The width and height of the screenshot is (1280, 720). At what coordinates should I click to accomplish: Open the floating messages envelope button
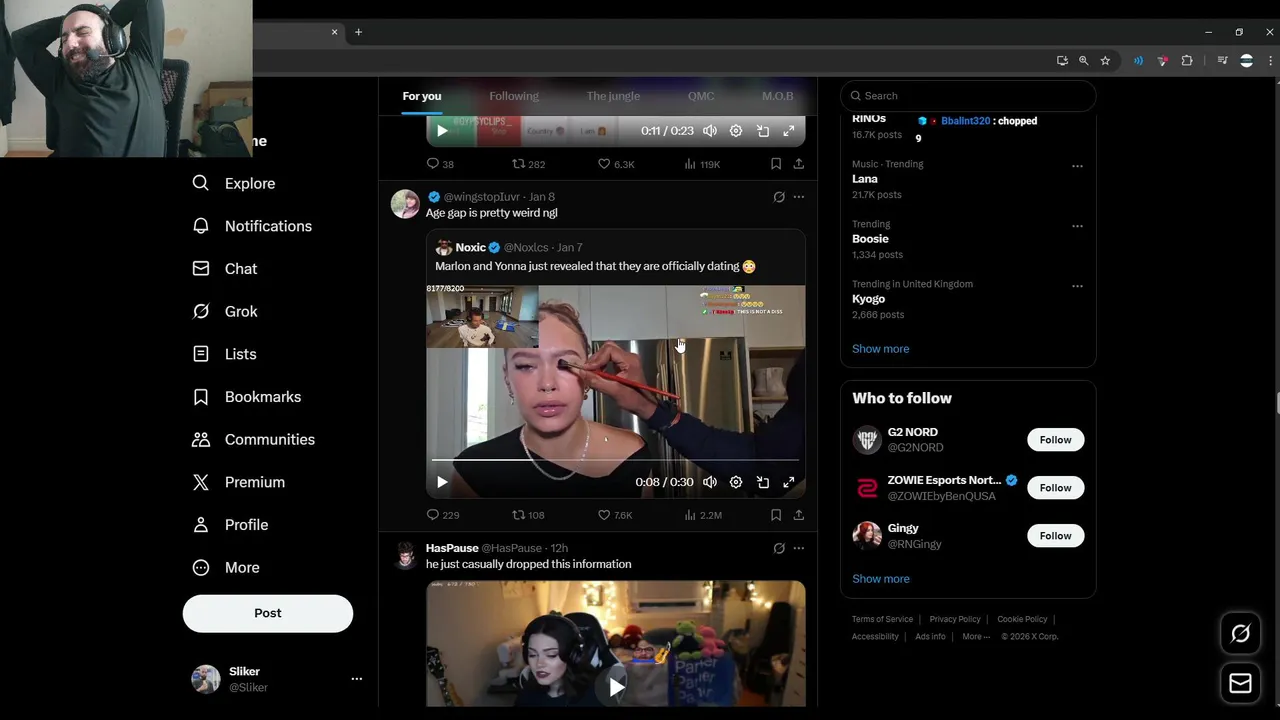1240,684
